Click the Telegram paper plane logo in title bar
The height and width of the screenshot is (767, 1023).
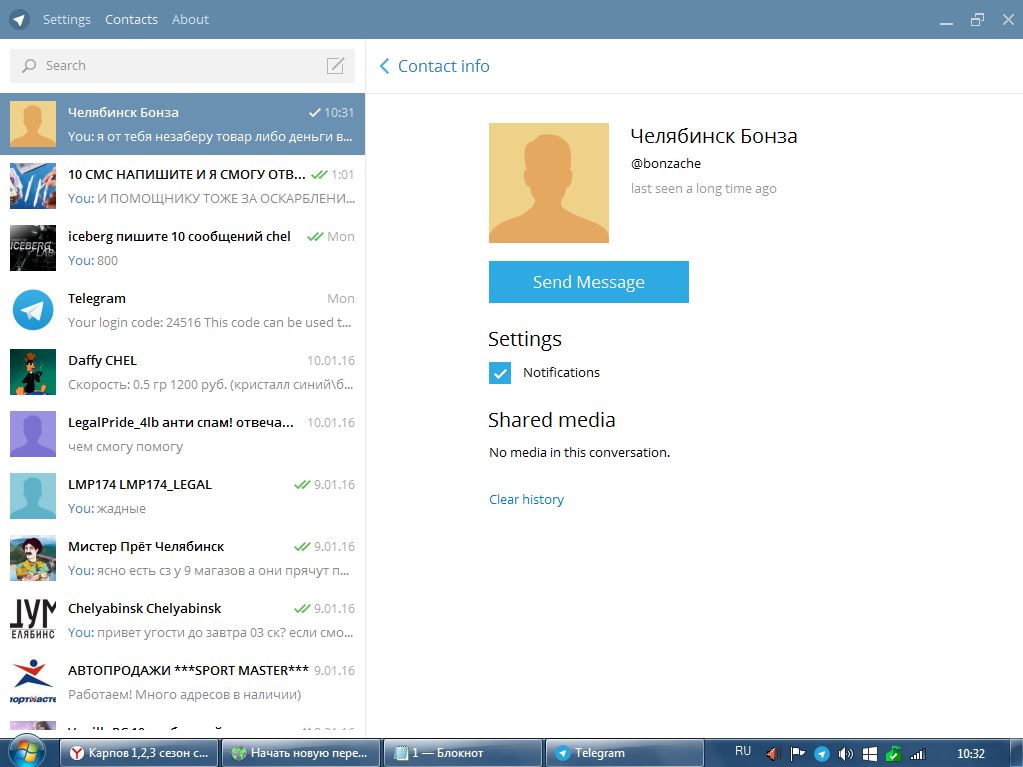click(20, 20)
